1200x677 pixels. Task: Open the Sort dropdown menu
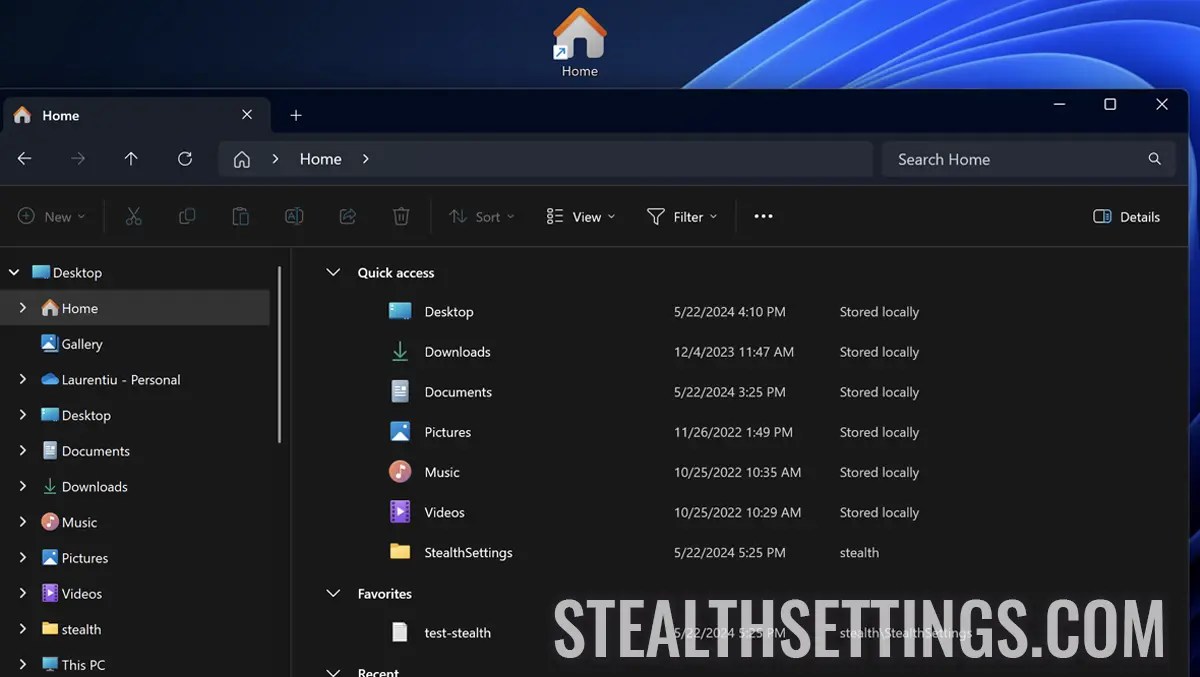tap(481, 216)
